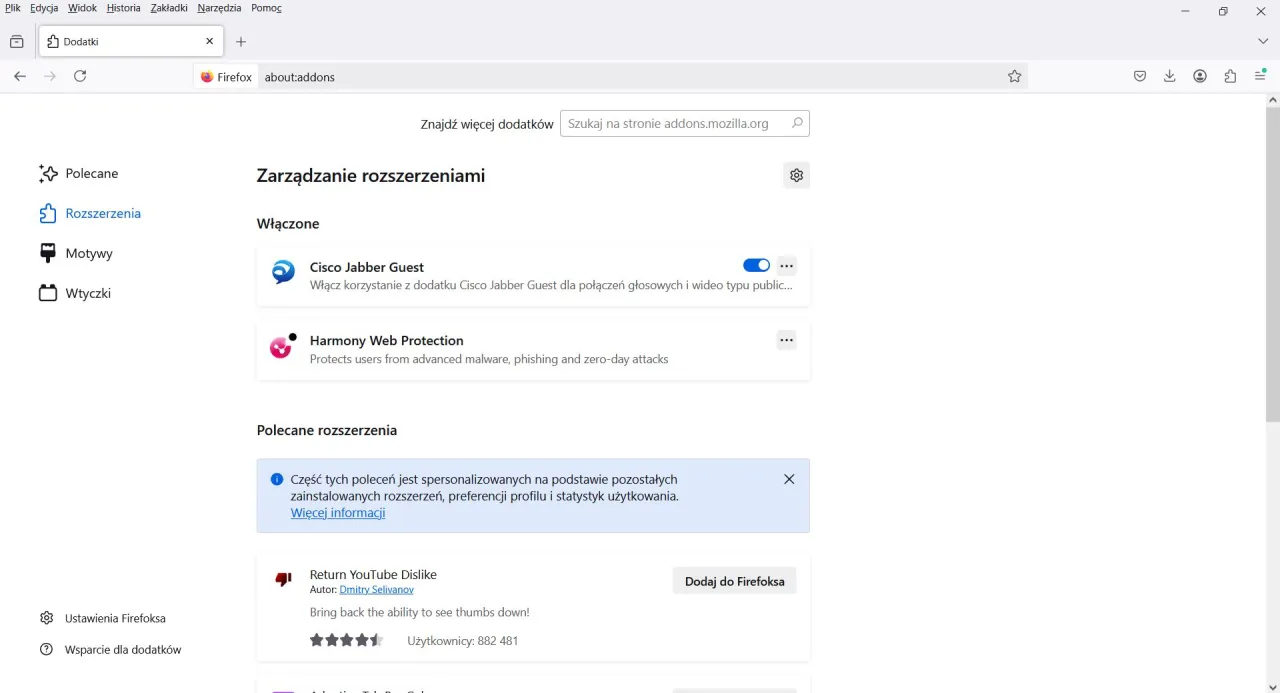1280x693 pixels.
Task: Open the Historia menu
Action: pos(123,7)
